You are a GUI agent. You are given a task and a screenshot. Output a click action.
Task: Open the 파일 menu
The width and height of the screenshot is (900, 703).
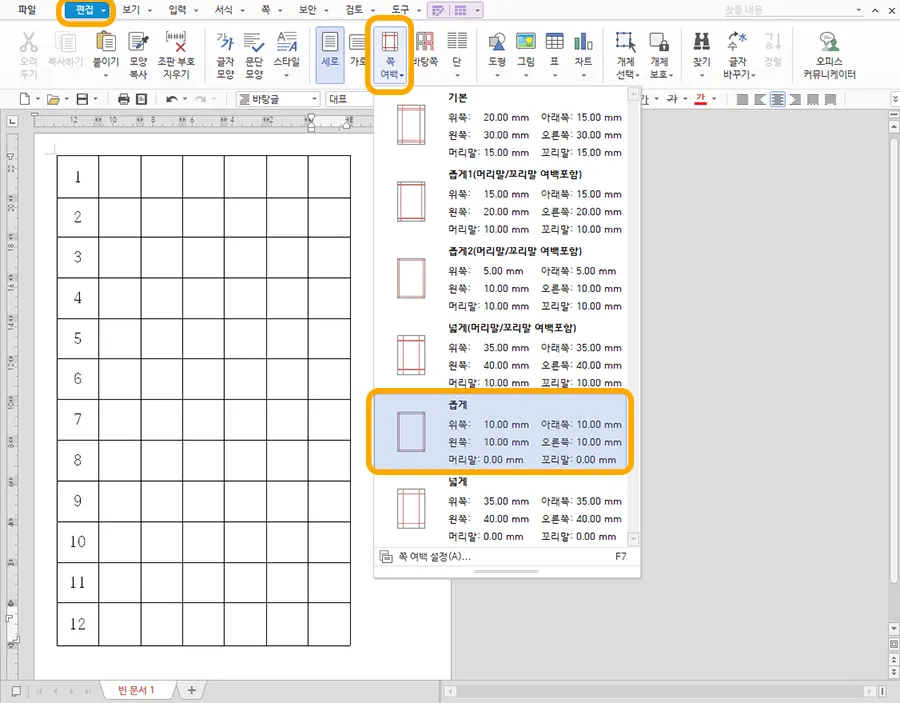click(26, 10)
